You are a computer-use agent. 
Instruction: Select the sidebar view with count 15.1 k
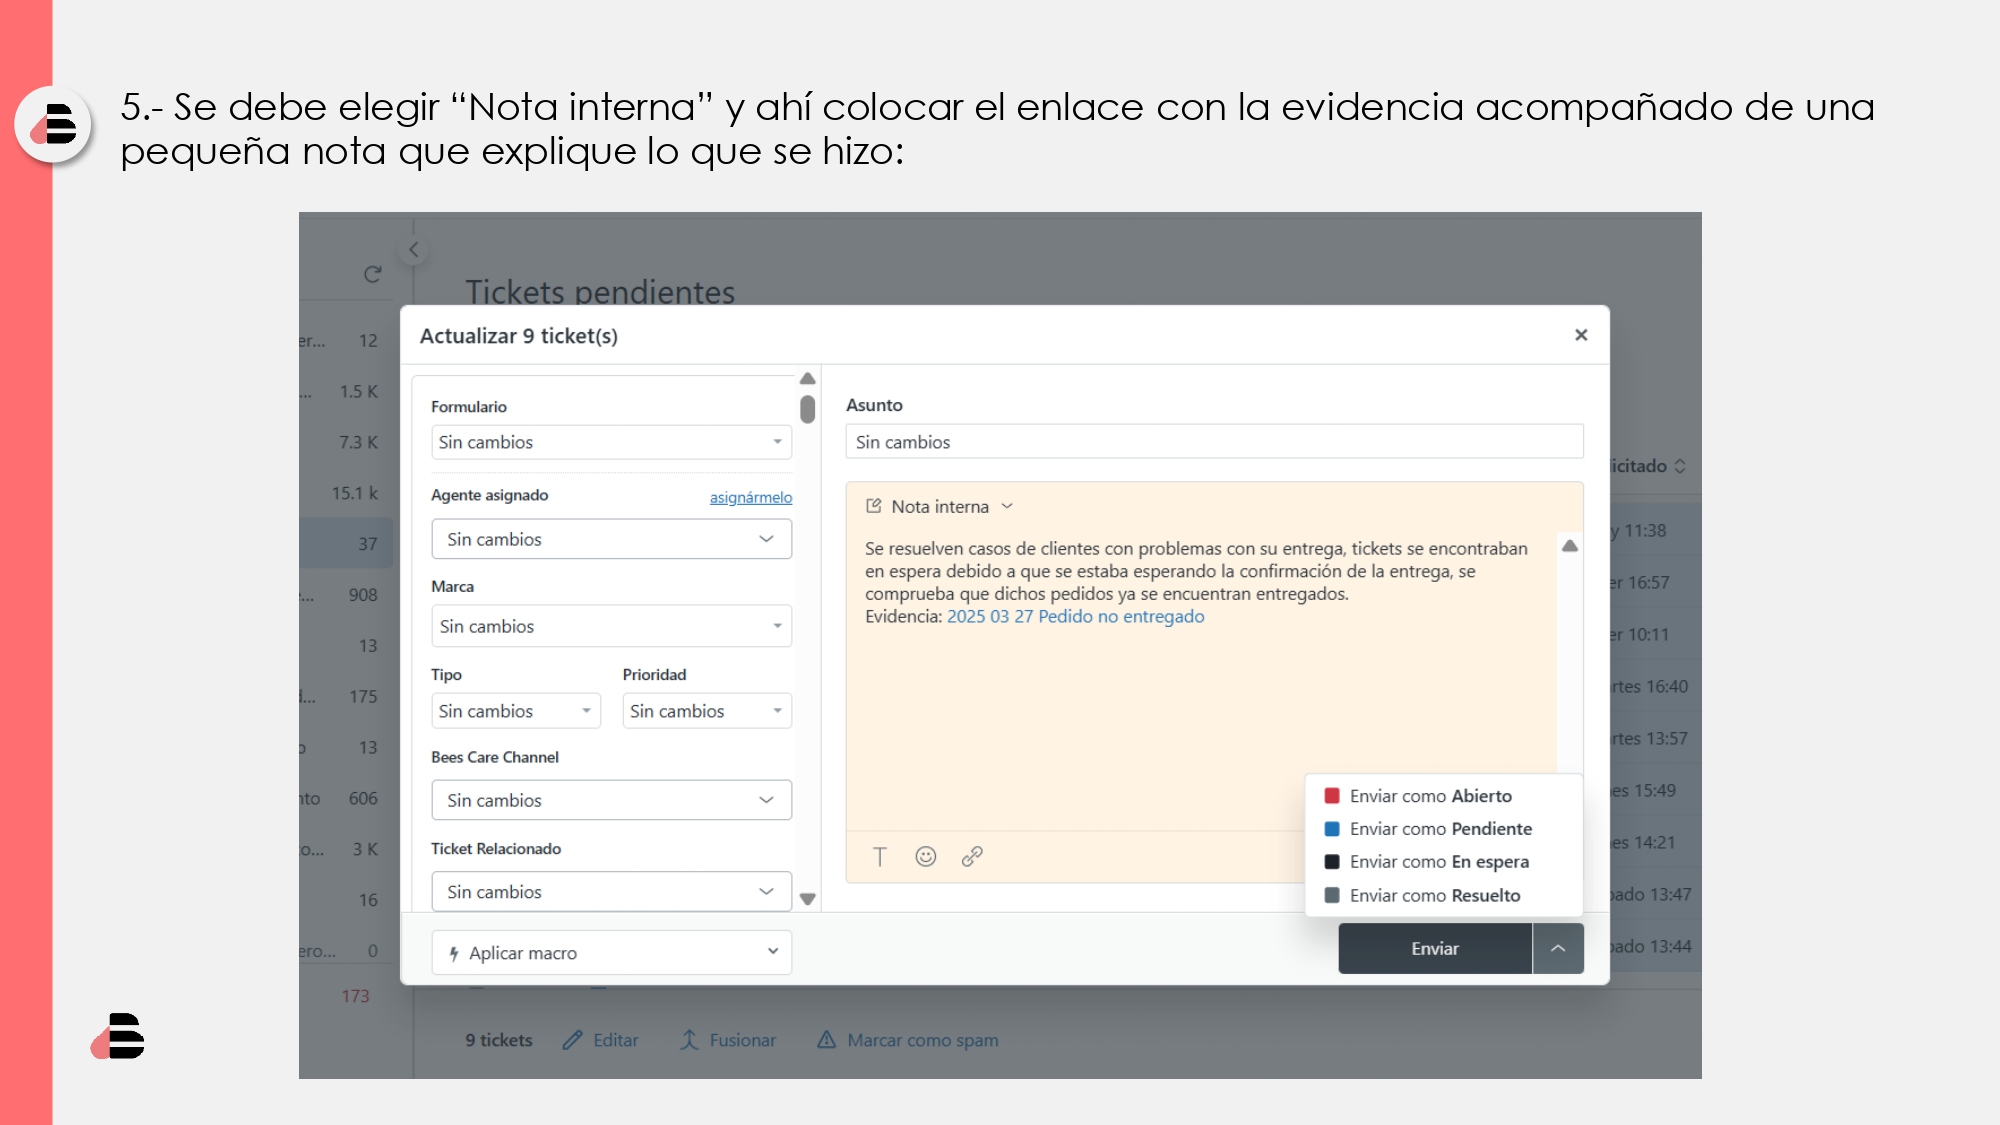(x=346, y=493)
